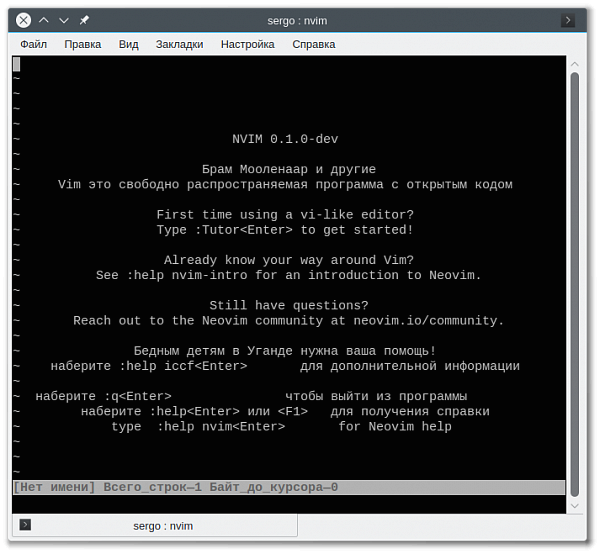600x554 pixels.
Task: Click the 'наберите :help<Enter> или <F1>' line
Action: click(285, 412)
